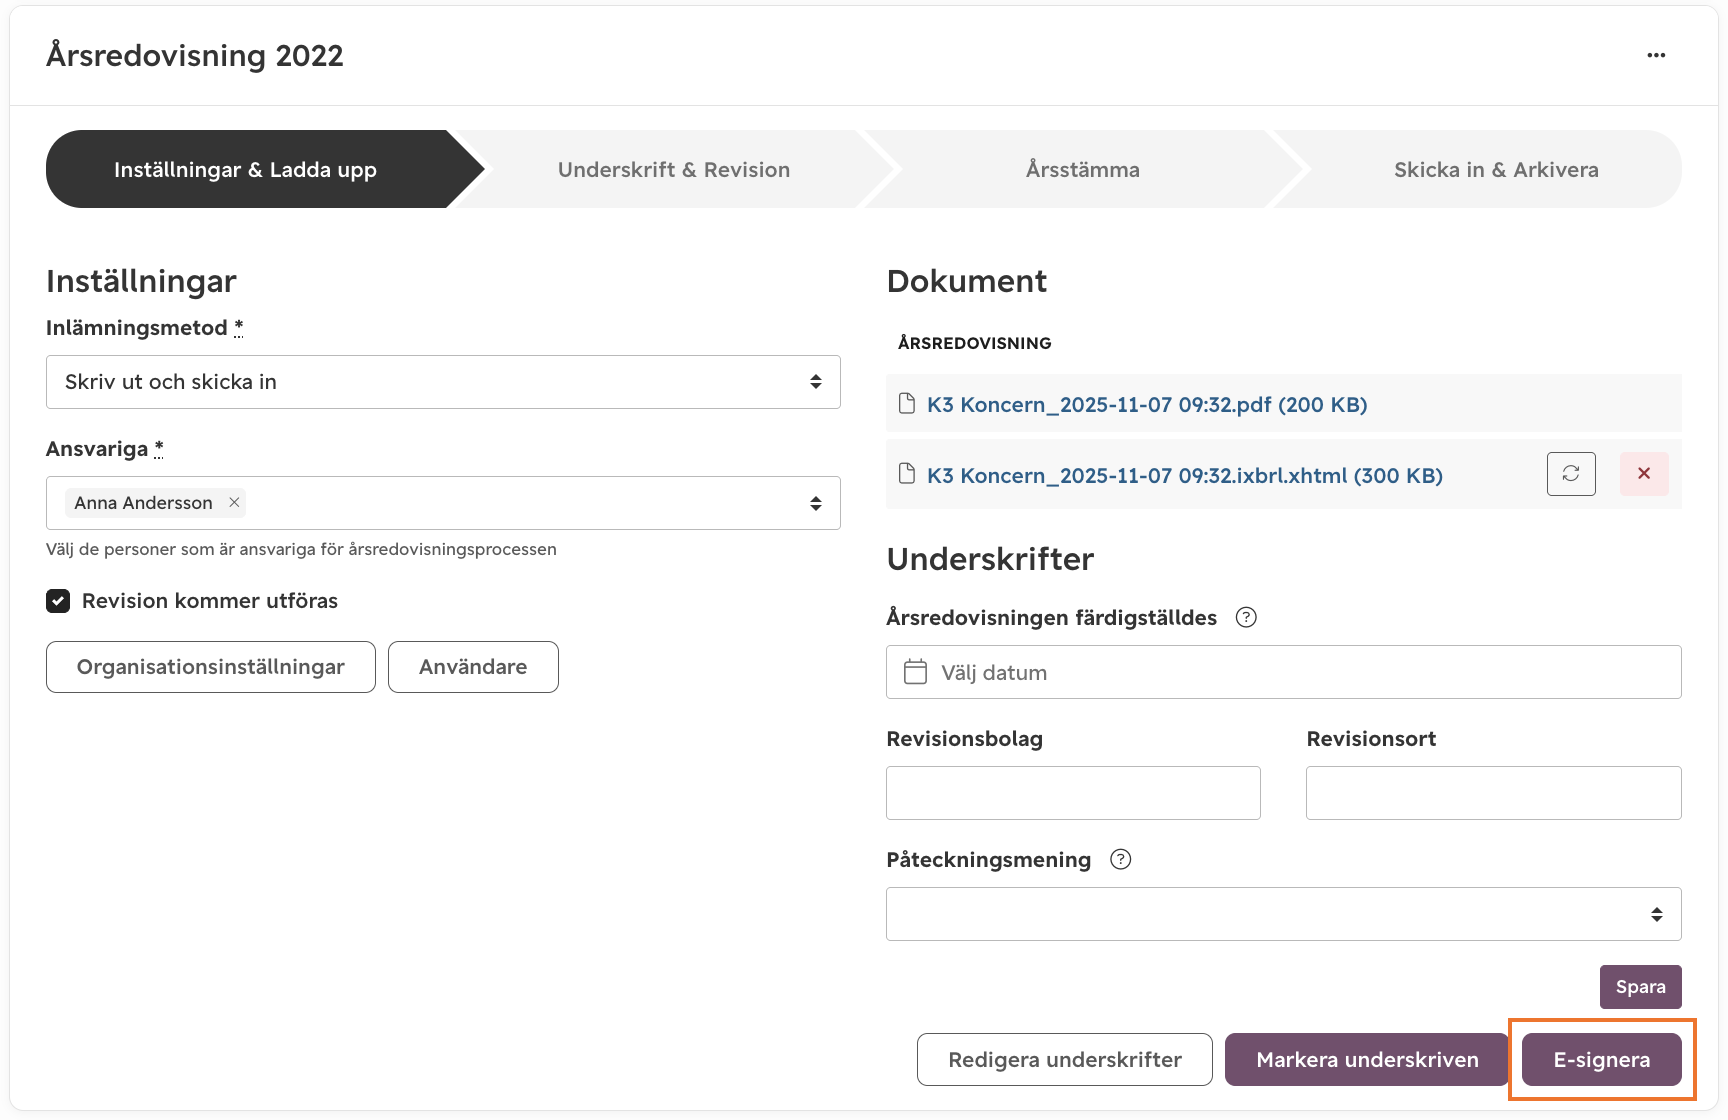Open the Inlämningsmetod dropdown

pyautogui.click(x=443, y=382)
